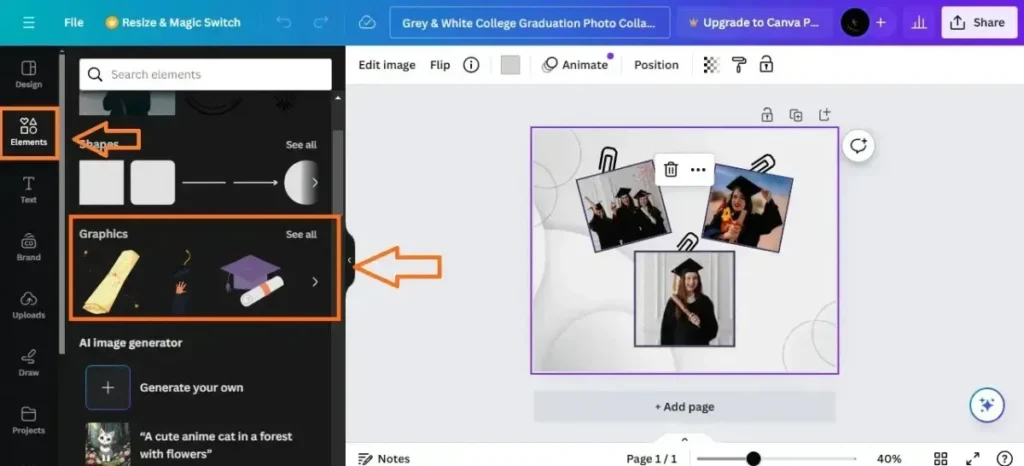1024x466 pixels.
Task: Open the Position panel
Action: (x=656, y=65)
